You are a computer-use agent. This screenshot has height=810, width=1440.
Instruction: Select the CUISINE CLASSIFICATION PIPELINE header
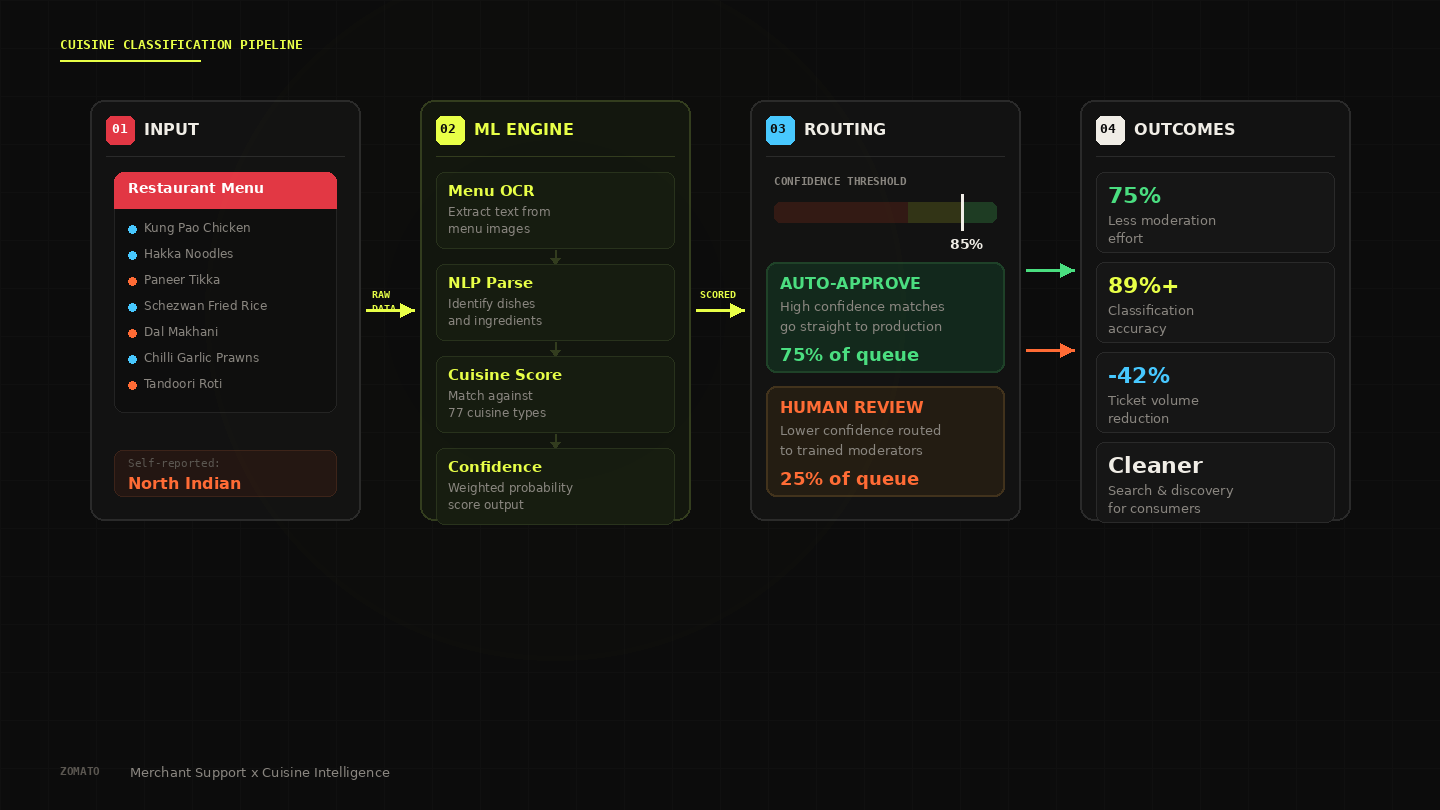[181, 44]
